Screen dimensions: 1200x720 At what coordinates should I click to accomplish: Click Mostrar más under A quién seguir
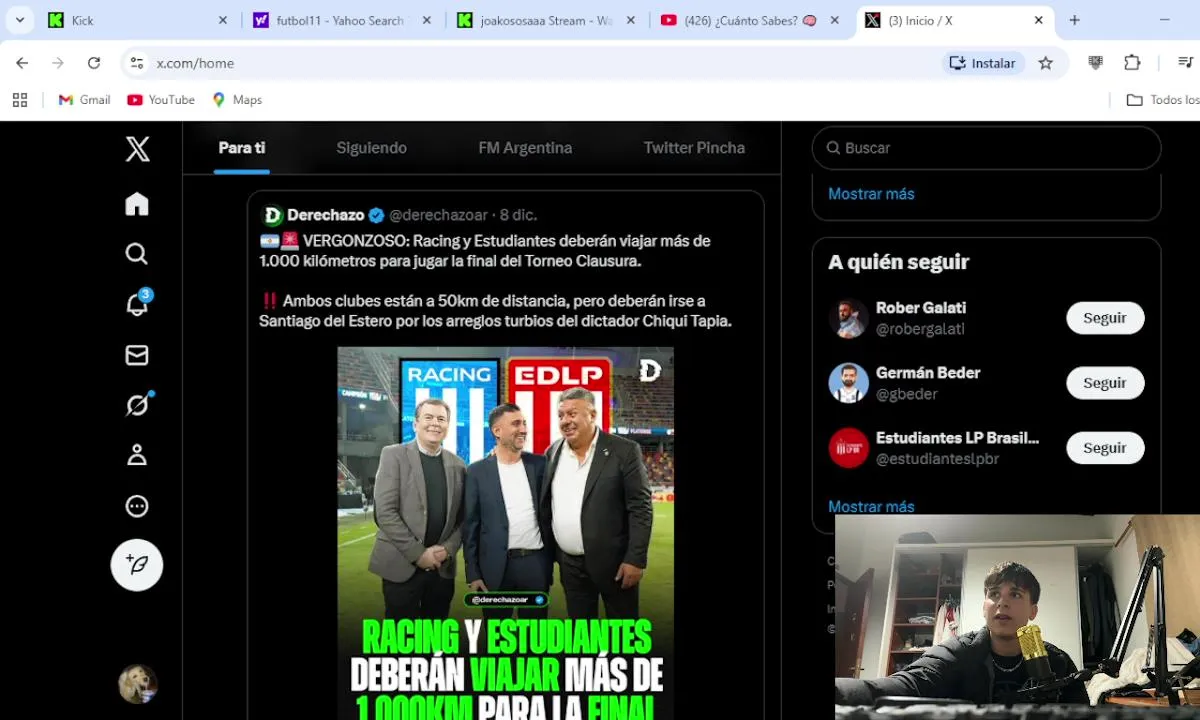(x=871, y=506)
